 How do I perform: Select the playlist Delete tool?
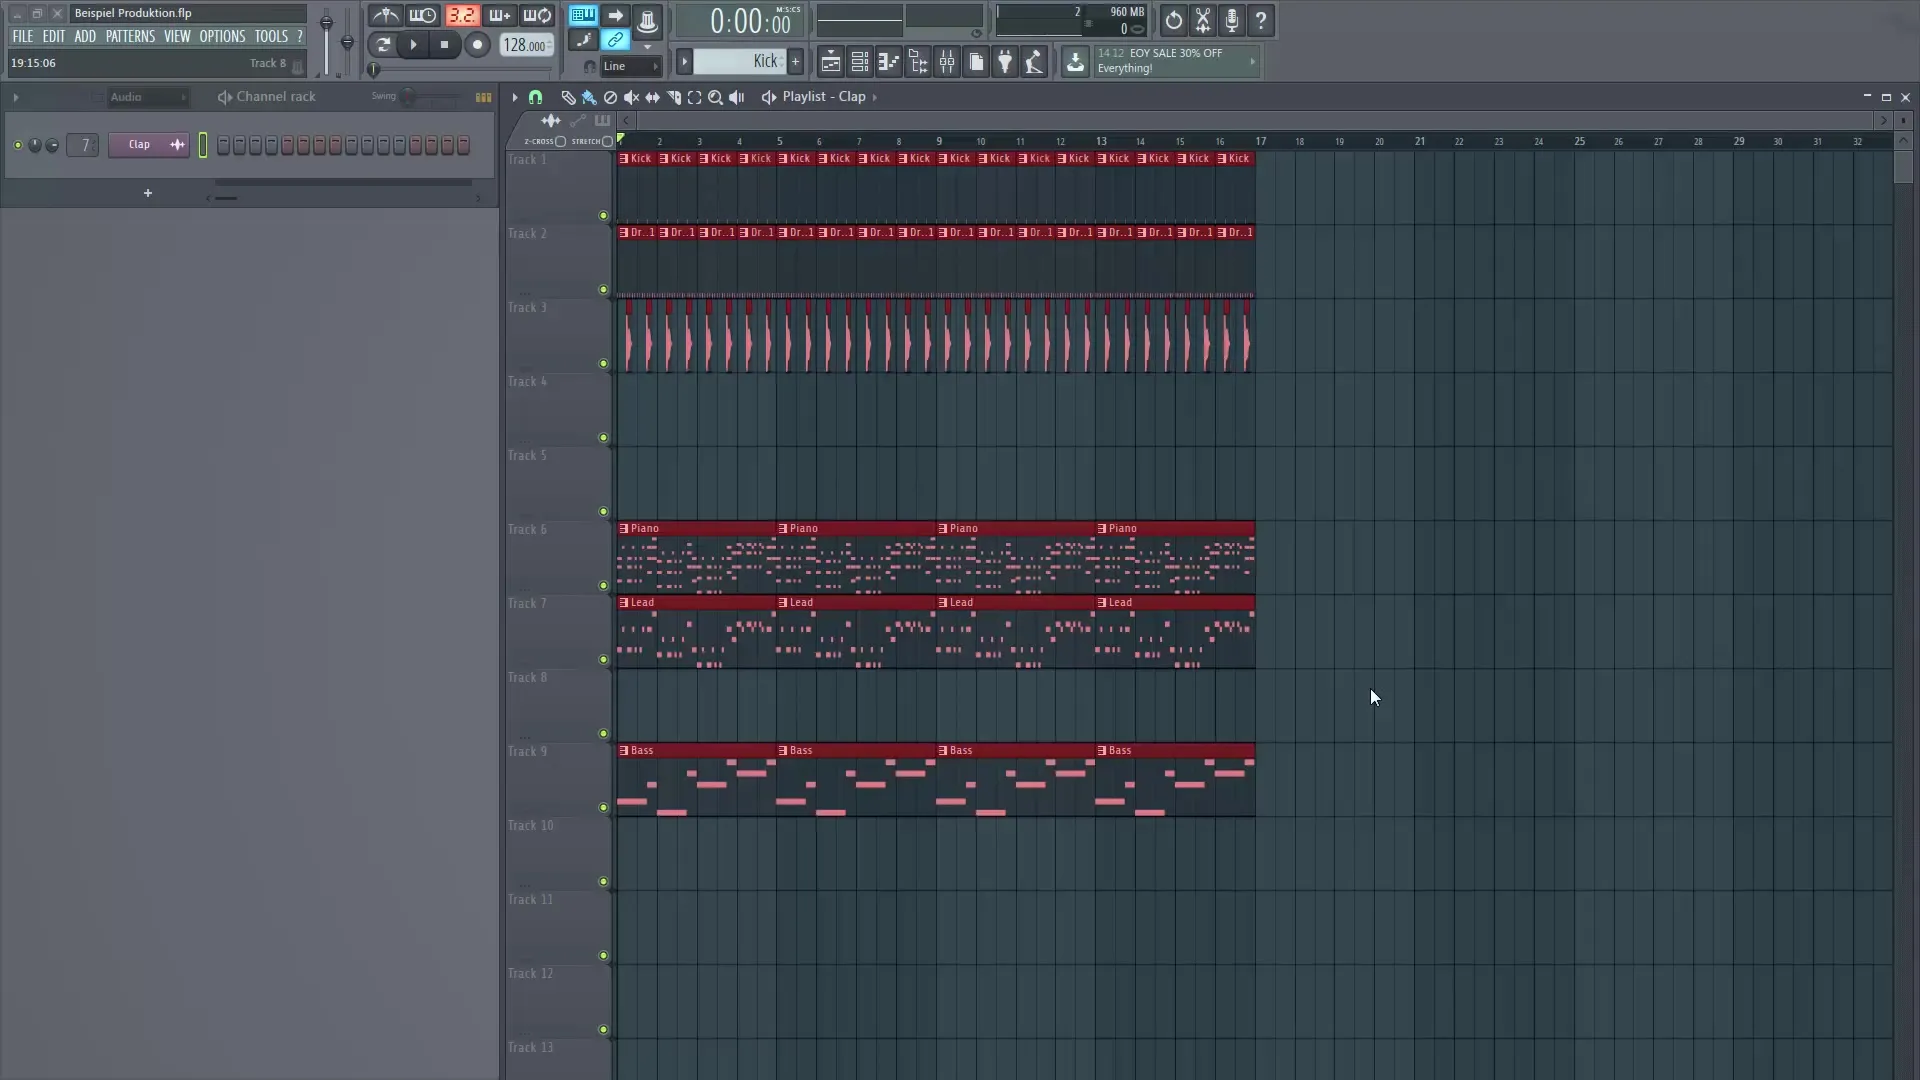[x=610, y=97]
